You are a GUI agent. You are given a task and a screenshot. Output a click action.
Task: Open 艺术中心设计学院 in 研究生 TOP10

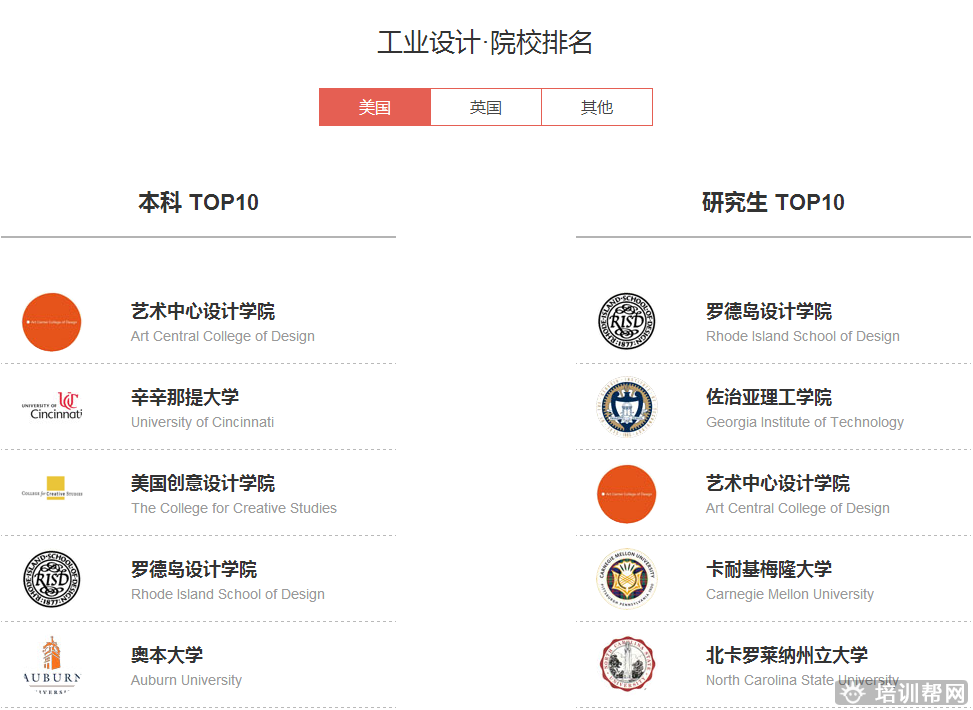pyautogui.click(x=778, y=483)
